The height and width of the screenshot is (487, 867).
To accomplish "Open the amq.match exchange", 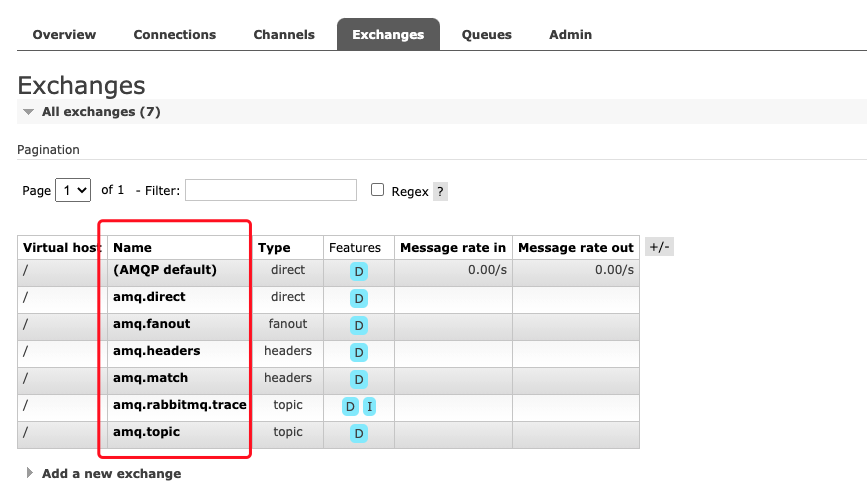I will (x=150, y=378).
